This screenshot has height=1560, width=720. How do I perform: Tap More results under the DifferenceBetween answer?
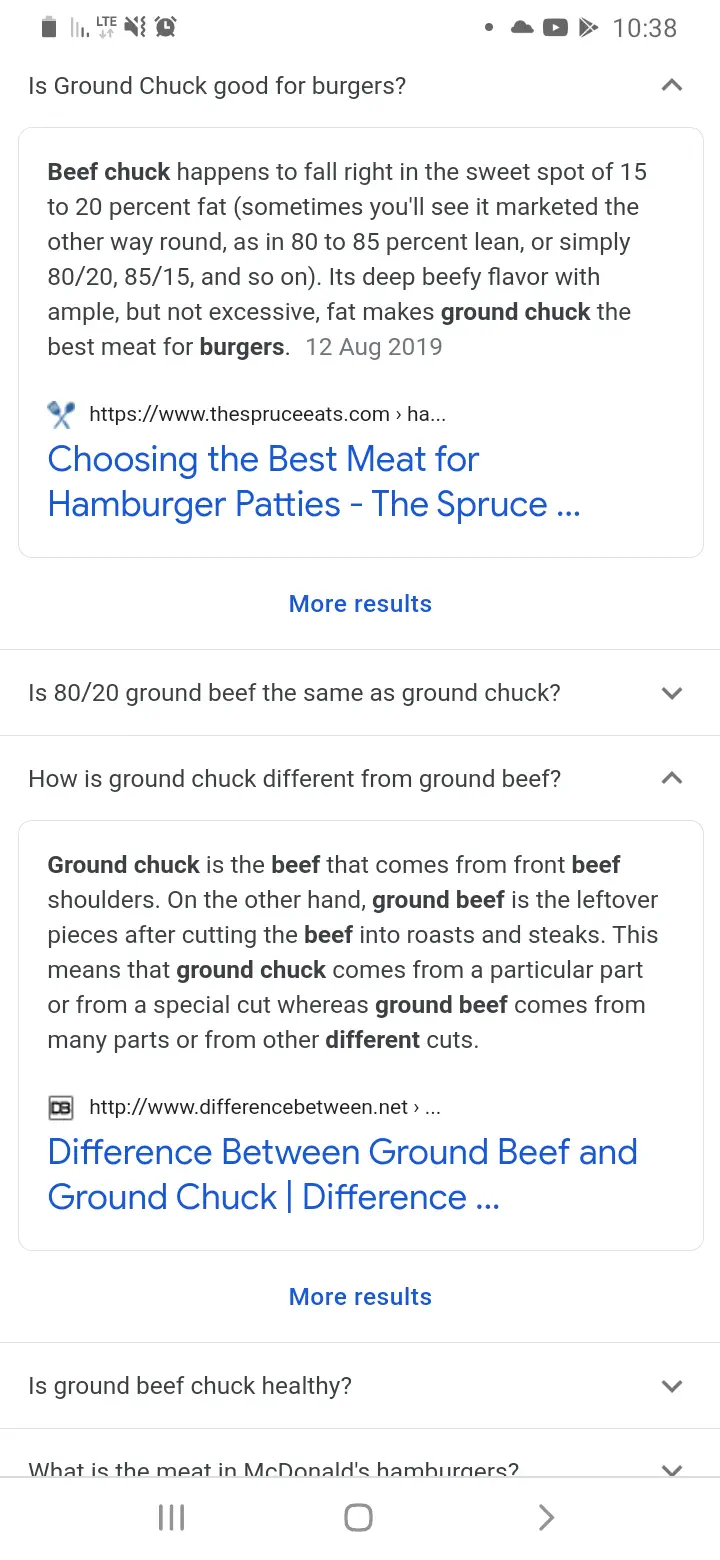(x=360, y=1297)
